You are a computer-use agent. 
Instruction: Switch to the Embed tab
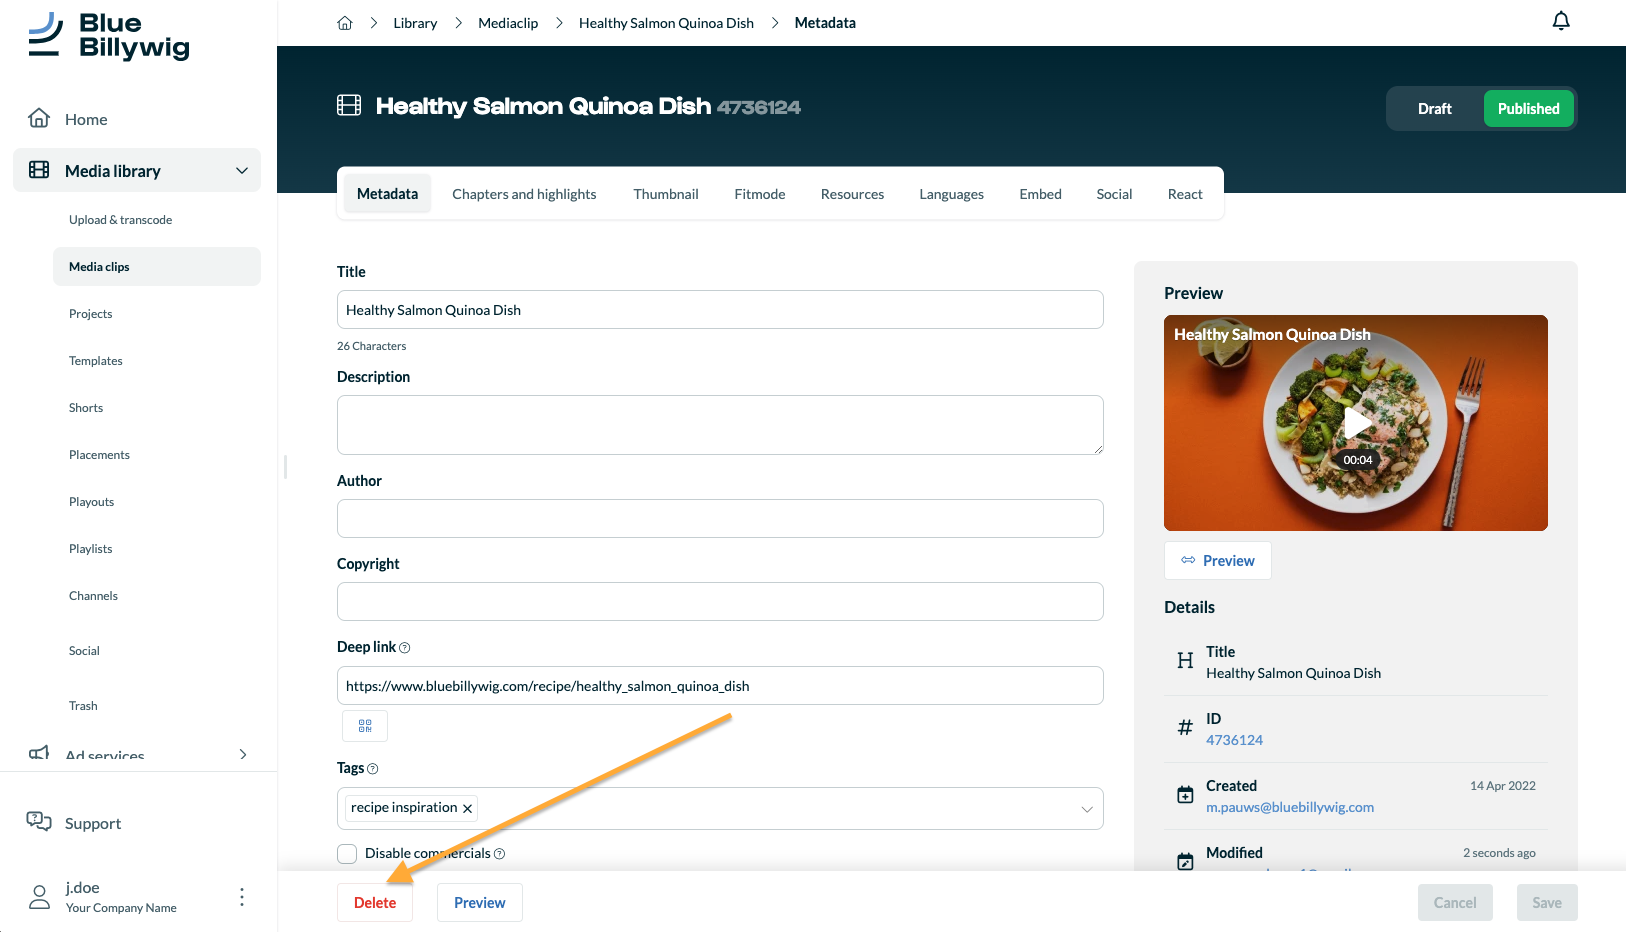click(1040, 194)
